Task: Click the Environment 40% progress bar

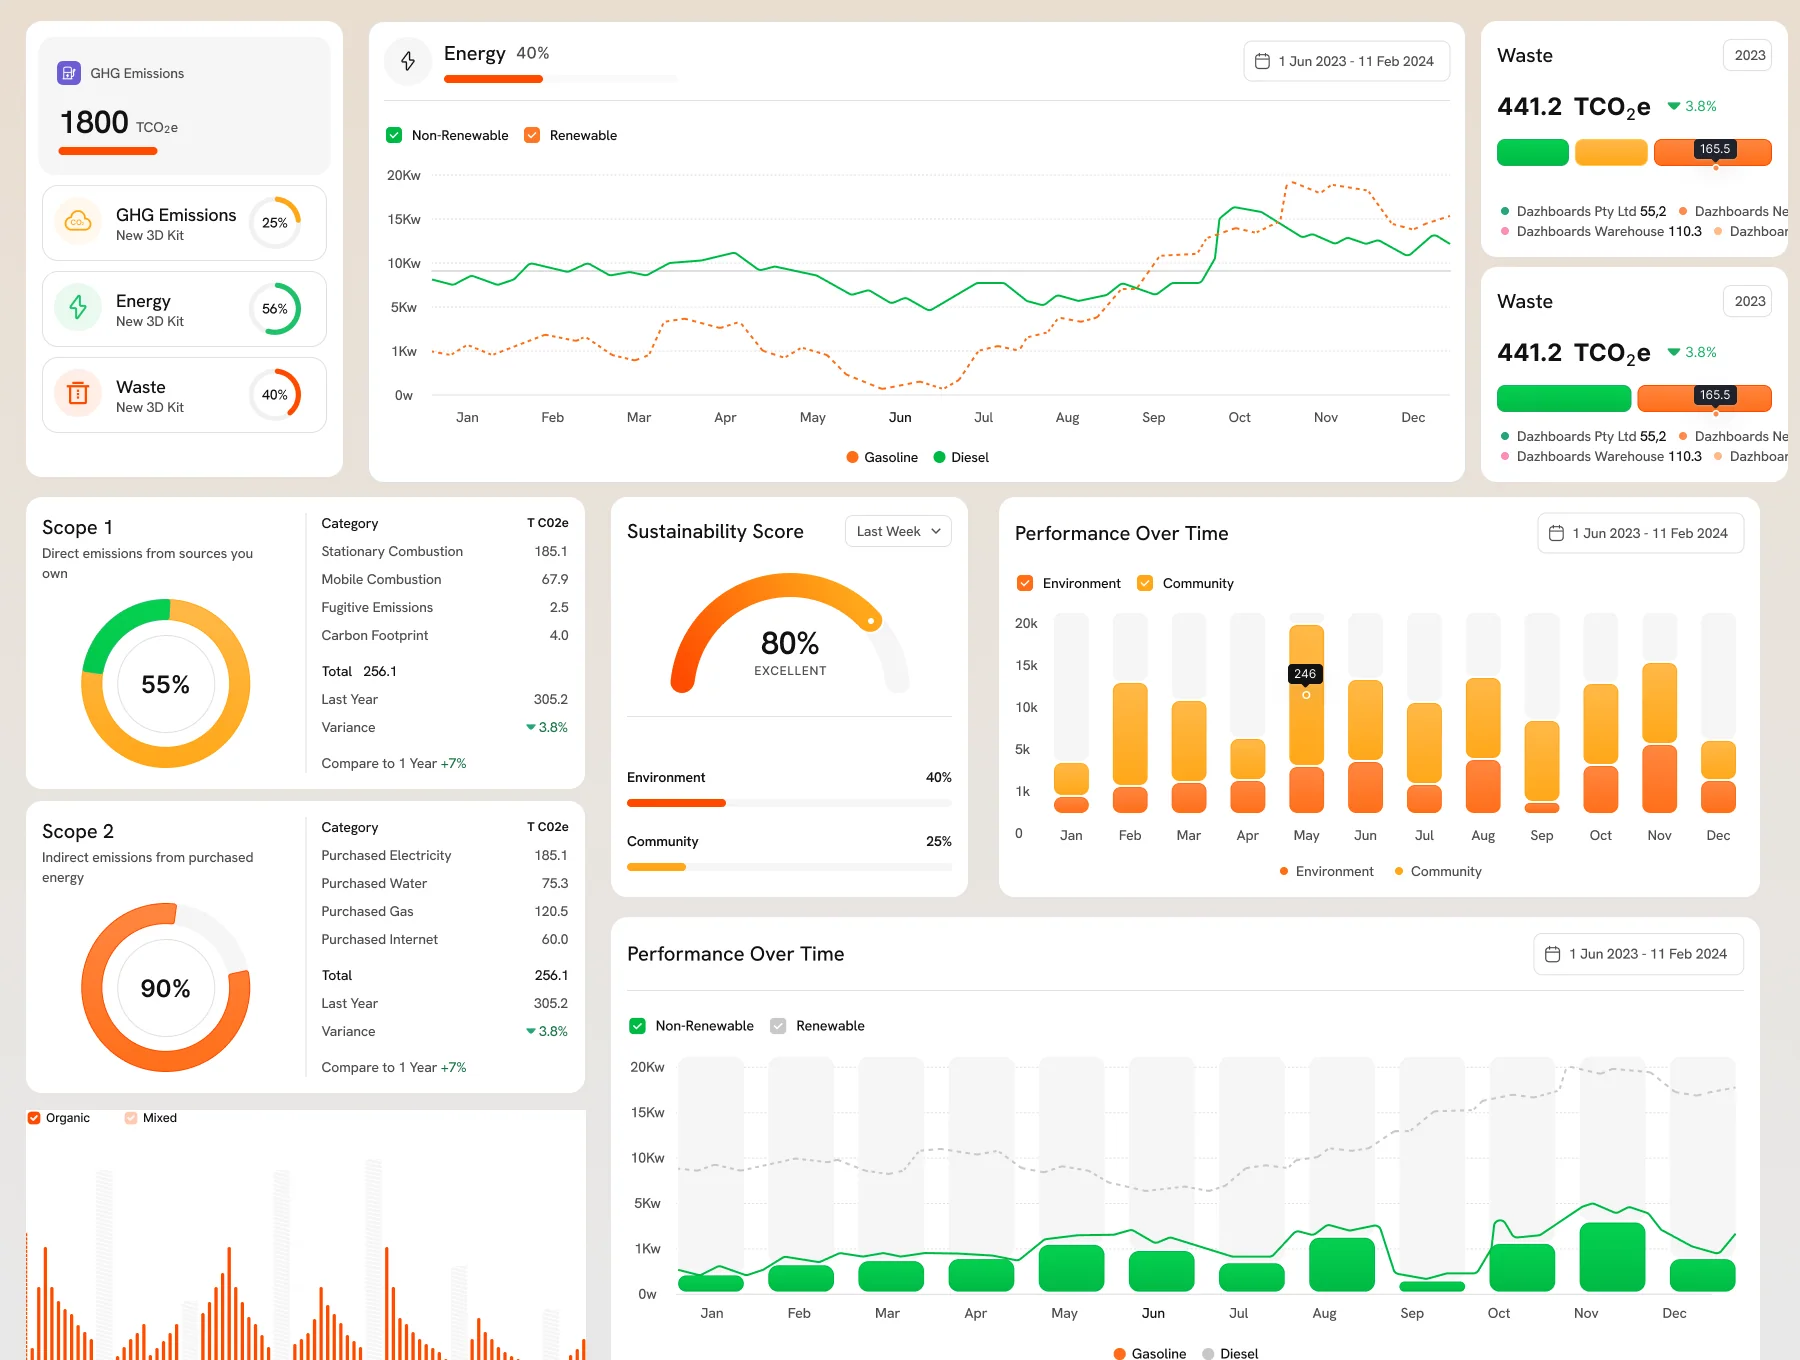Action: pos(789,803)
